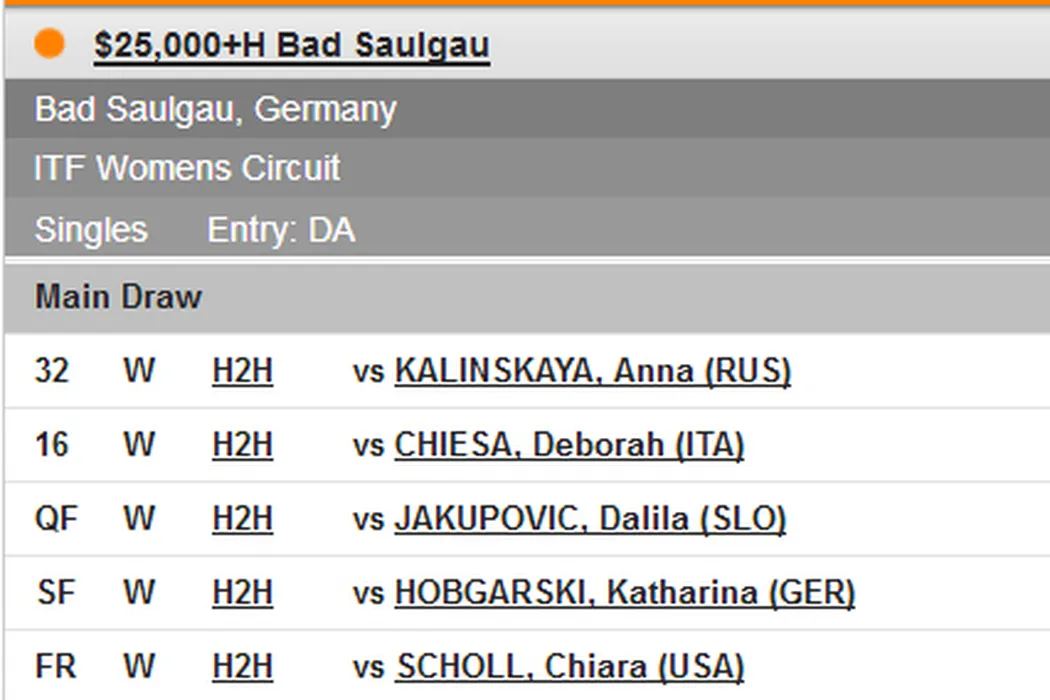Open H2H for the final against Scholl

(x=242, y=666)
